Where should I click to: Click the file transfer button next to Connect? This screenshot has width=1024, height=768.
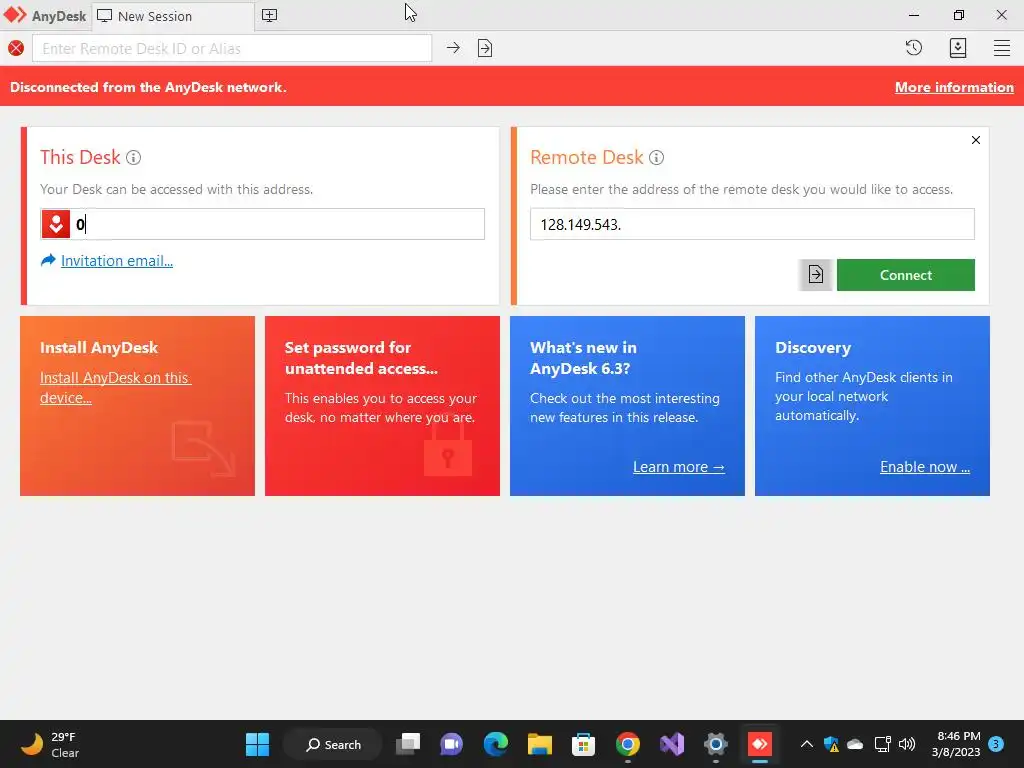pos(815,275)
